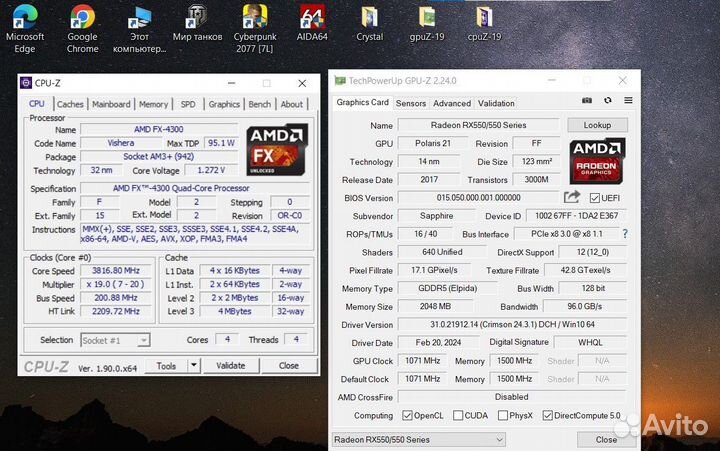Click the GPU-Z refresh icon
Screen dimensions: 720x451
608,100
